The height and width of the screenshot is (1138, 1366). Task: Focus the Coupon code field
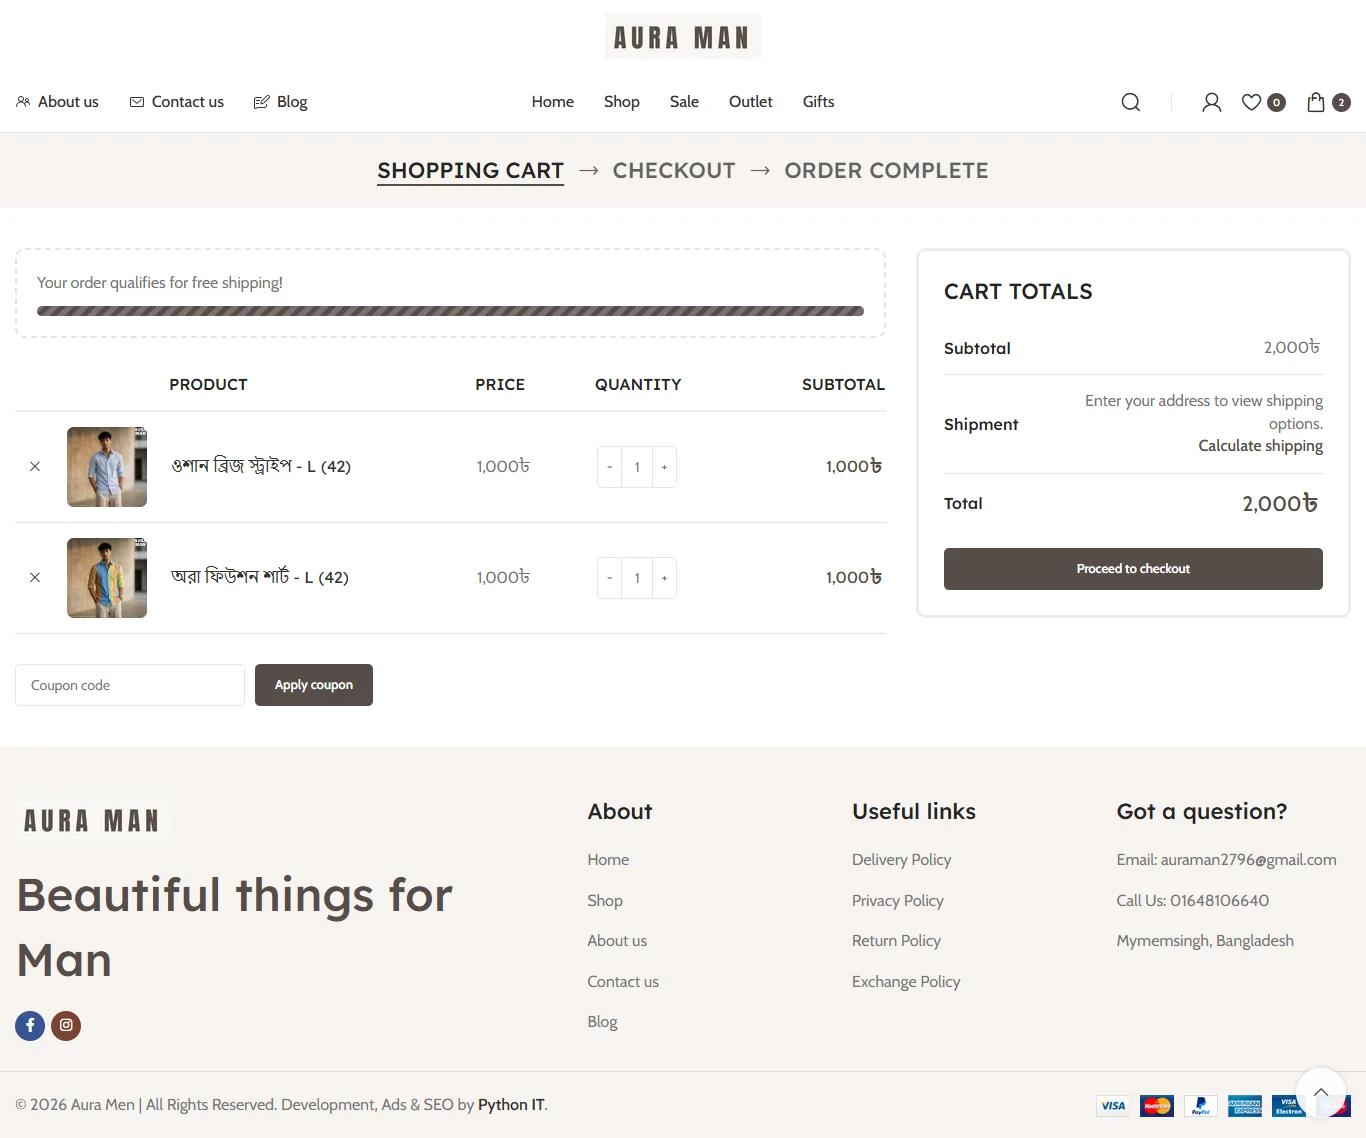130,685
